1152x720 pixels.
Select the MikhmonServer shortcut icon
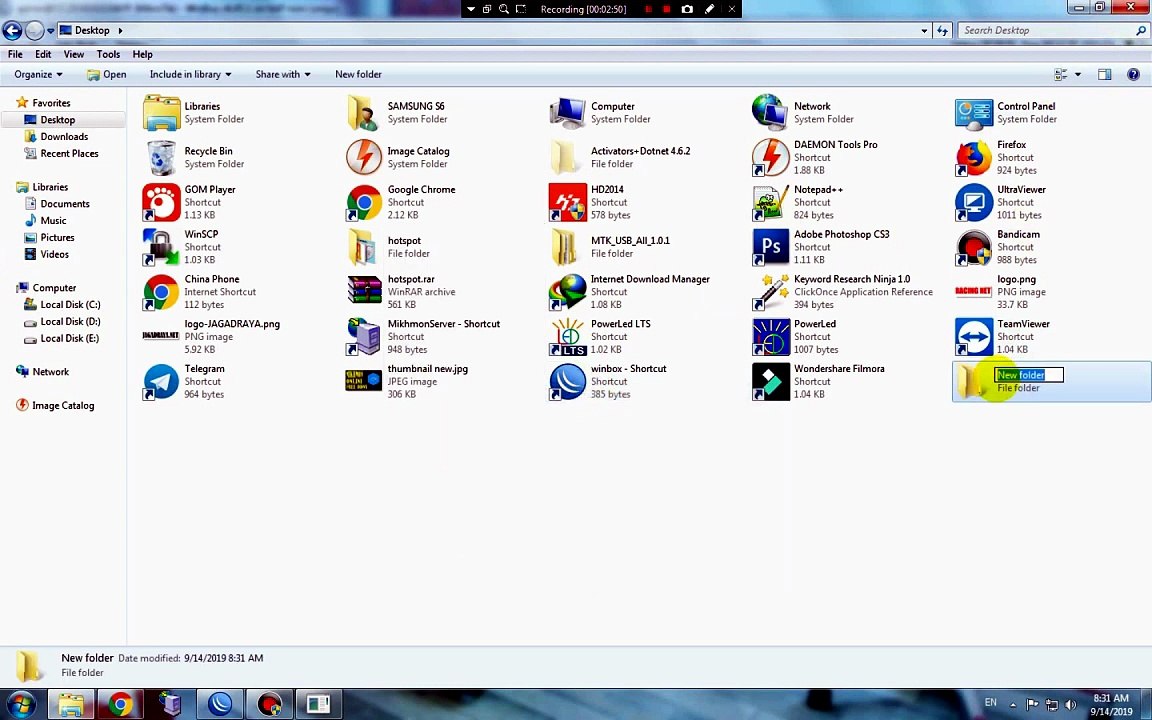tap(364, 336)
